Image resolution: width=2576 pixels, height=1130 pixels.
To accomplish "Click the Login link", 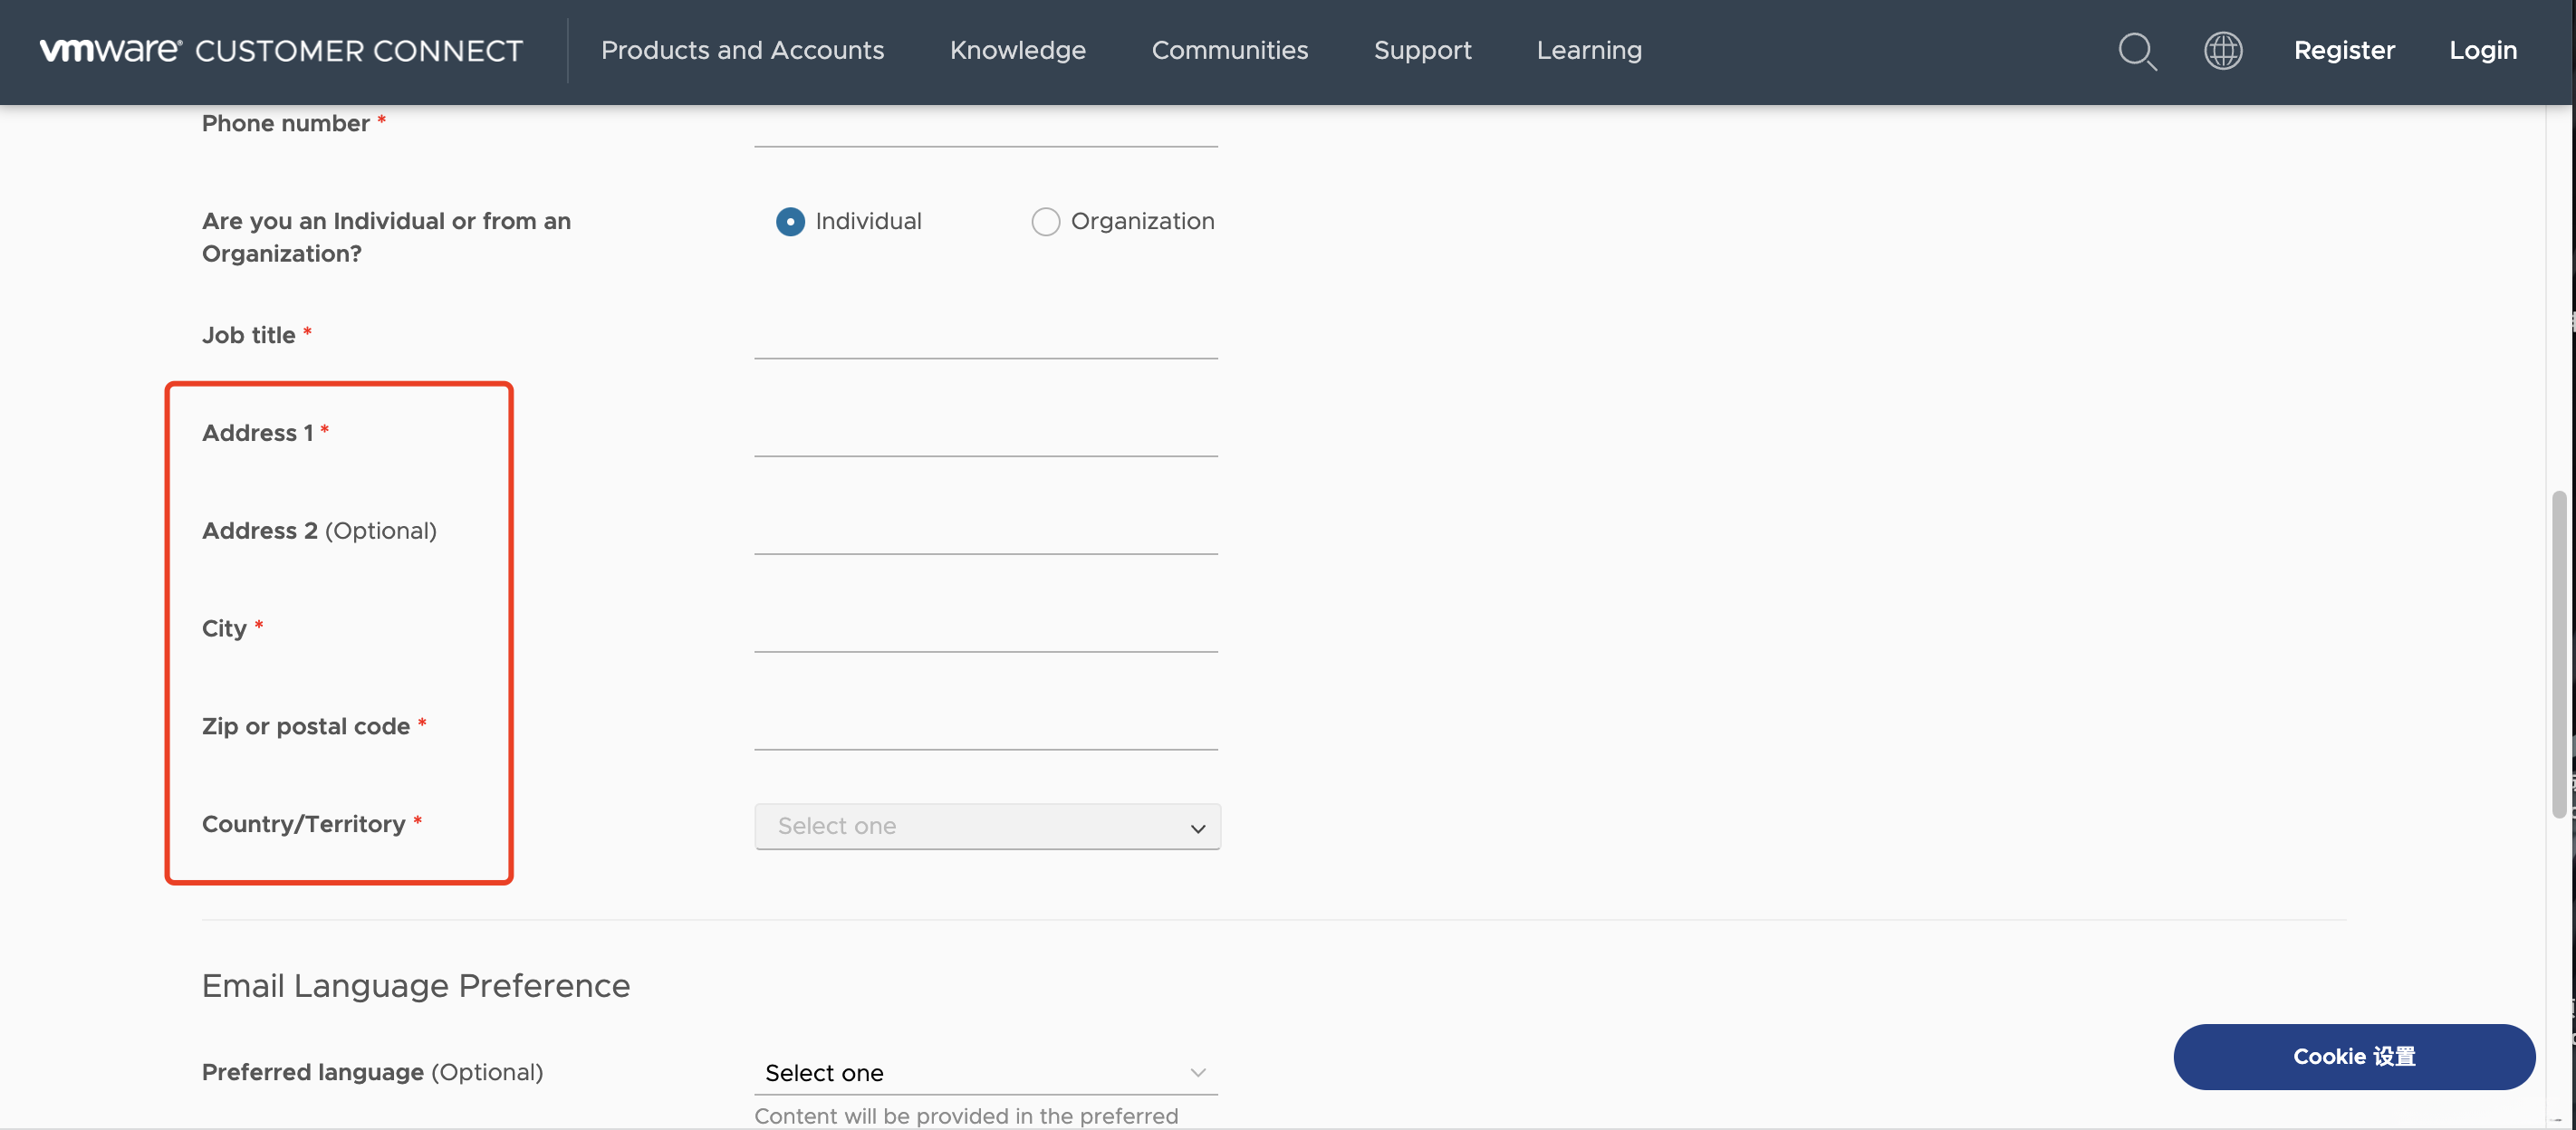I will pyautogui.click(x=2482, y=51).
